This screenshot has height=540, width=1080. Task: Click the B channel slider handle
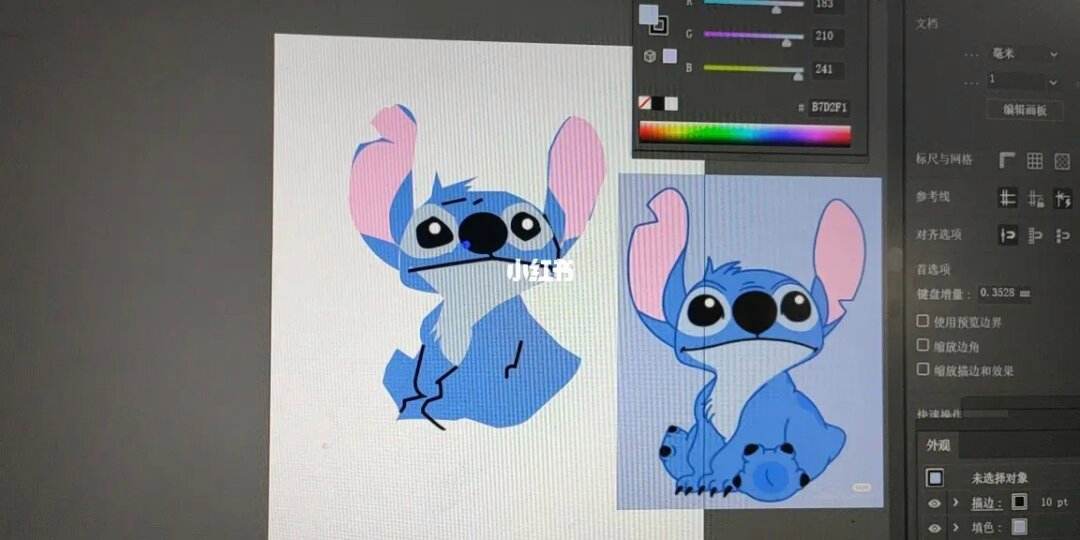coord(798,76)
